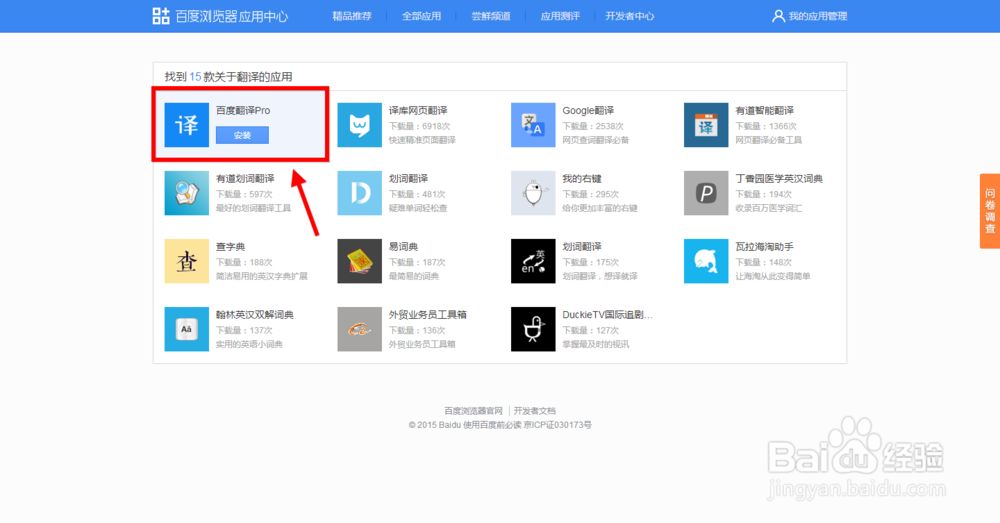The height and width of the screenshot is (523, 1000).
Task: Open the 易词典 title link
Action: [403, 247]
